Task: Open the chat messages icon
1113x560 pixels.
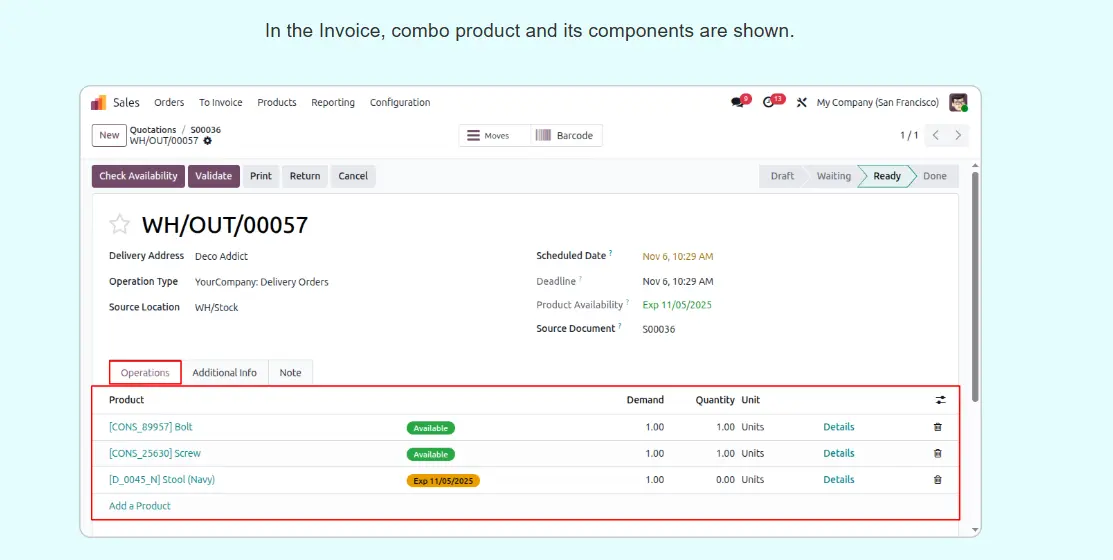Action: point(738,102)
